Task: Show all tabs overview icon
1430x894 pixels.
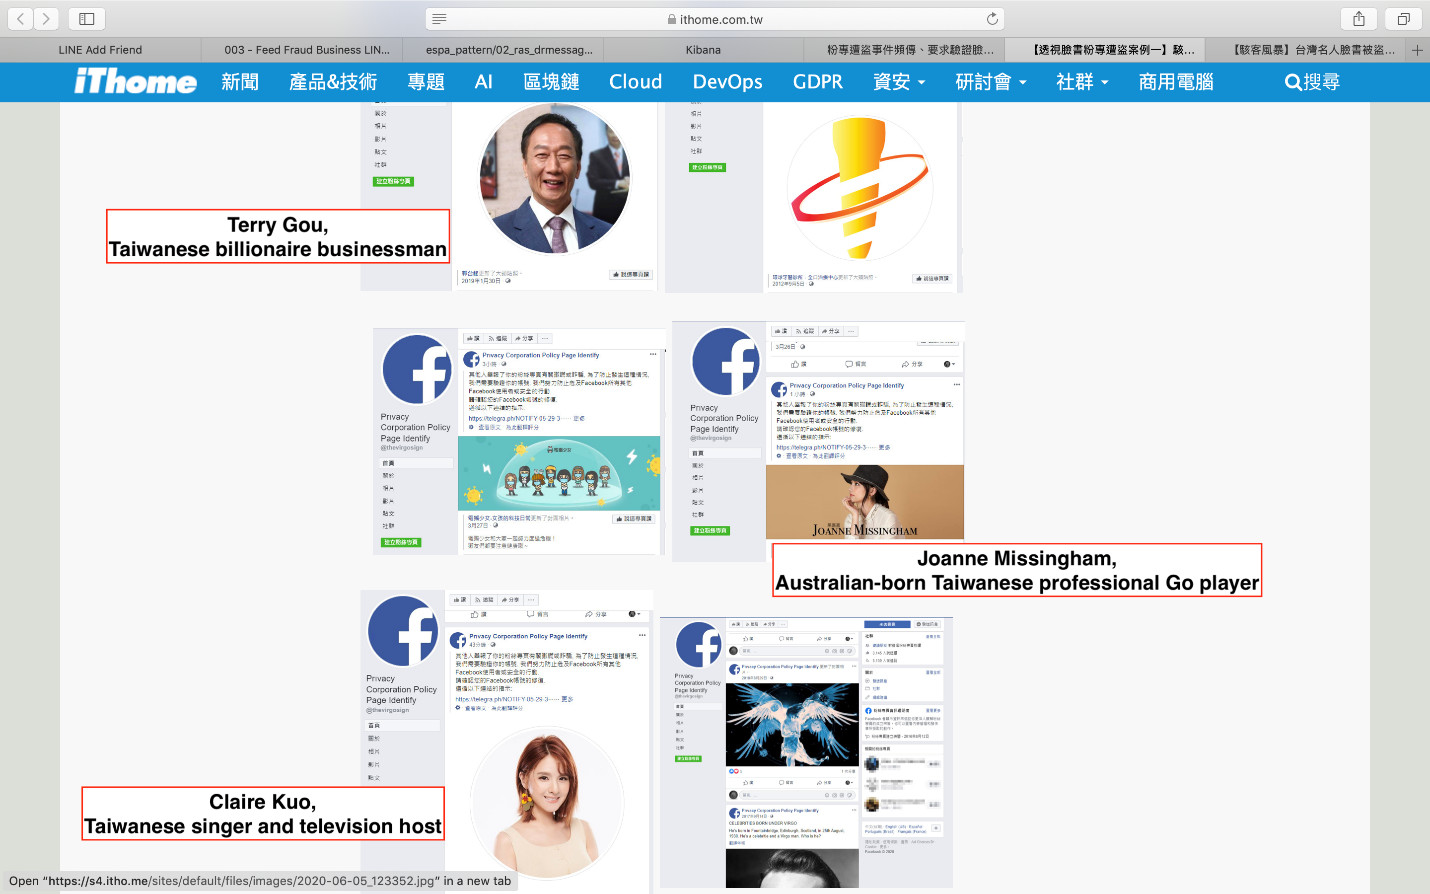Action: (1404, 19)
